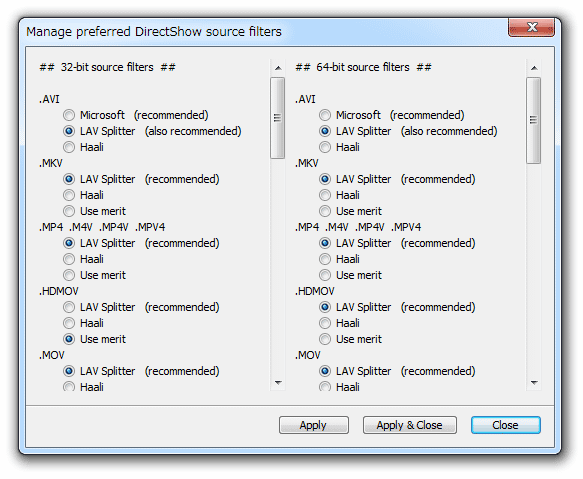Close dialog with red X button

[532, 27]
